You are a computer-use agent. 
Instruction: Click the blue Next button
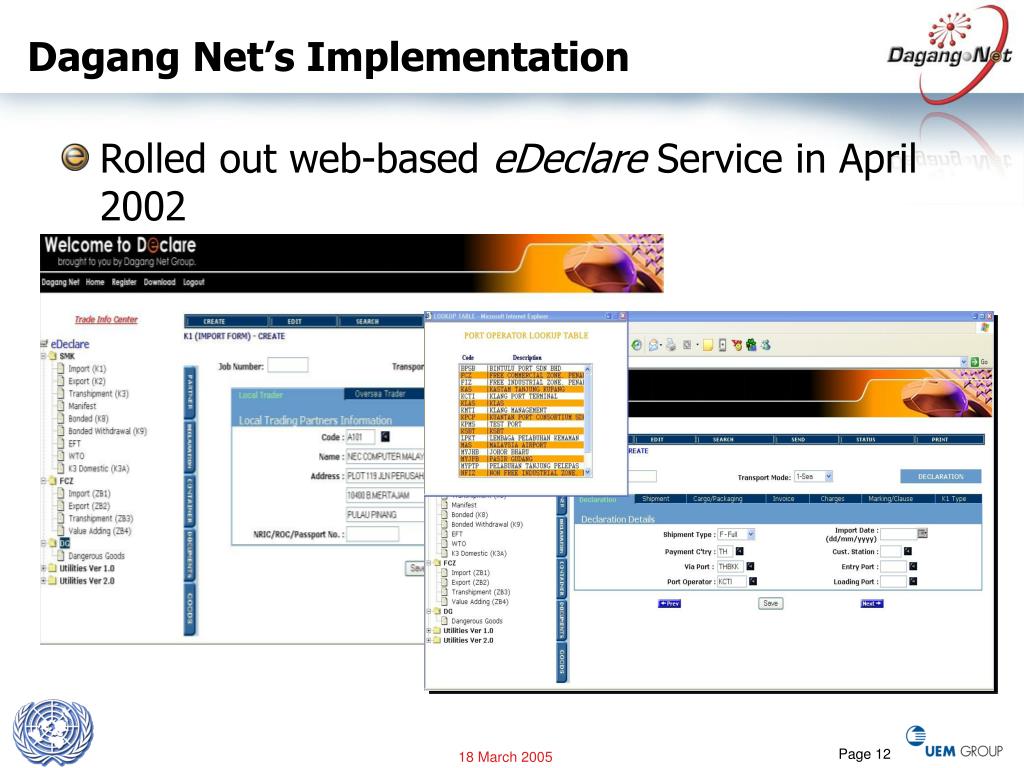872,603
